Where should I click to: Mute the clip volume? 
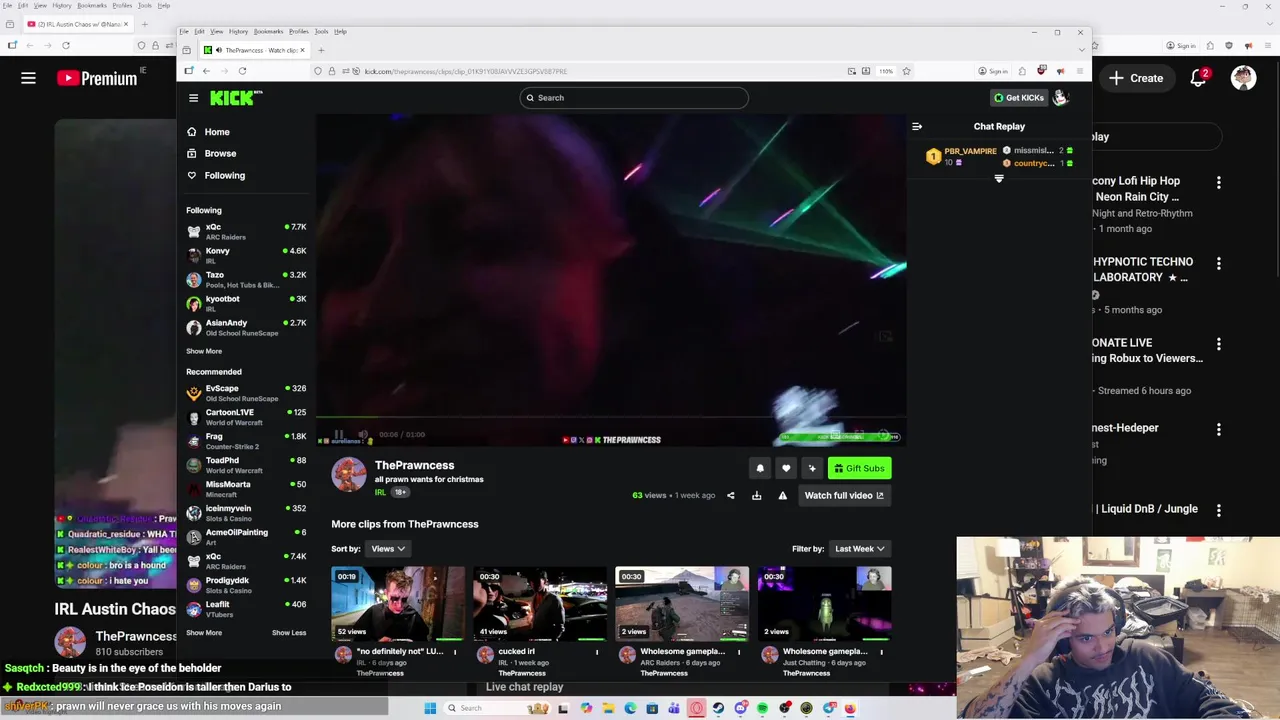click(363, 435)
